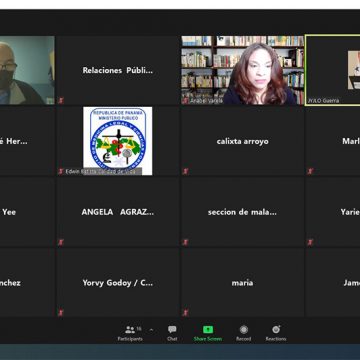Select the Yorvy Godoy participant tile
Viewport: 360px width, 360px height.
coord(118,283)
